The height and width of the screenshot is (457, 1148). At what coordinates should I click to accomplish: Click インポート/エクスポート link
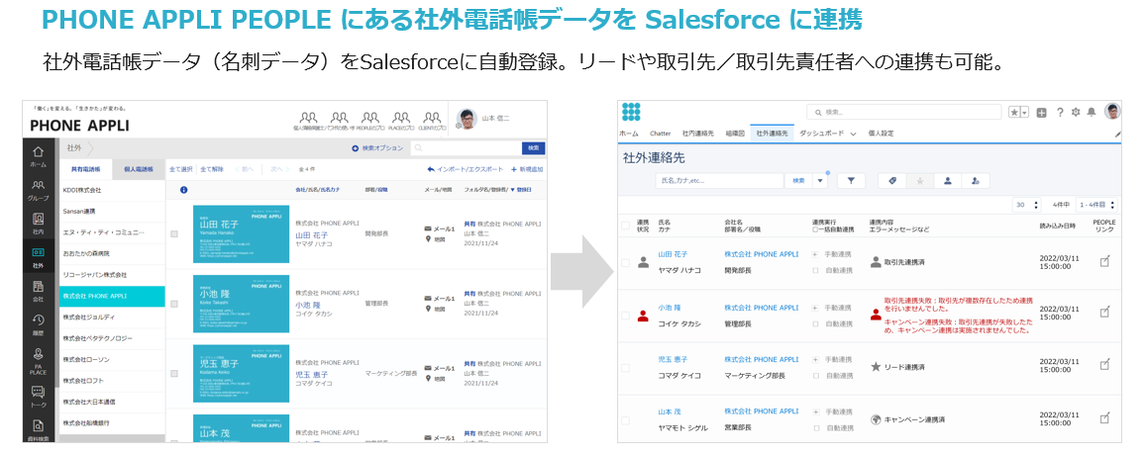pyautogui.click(x=466, y=169)
